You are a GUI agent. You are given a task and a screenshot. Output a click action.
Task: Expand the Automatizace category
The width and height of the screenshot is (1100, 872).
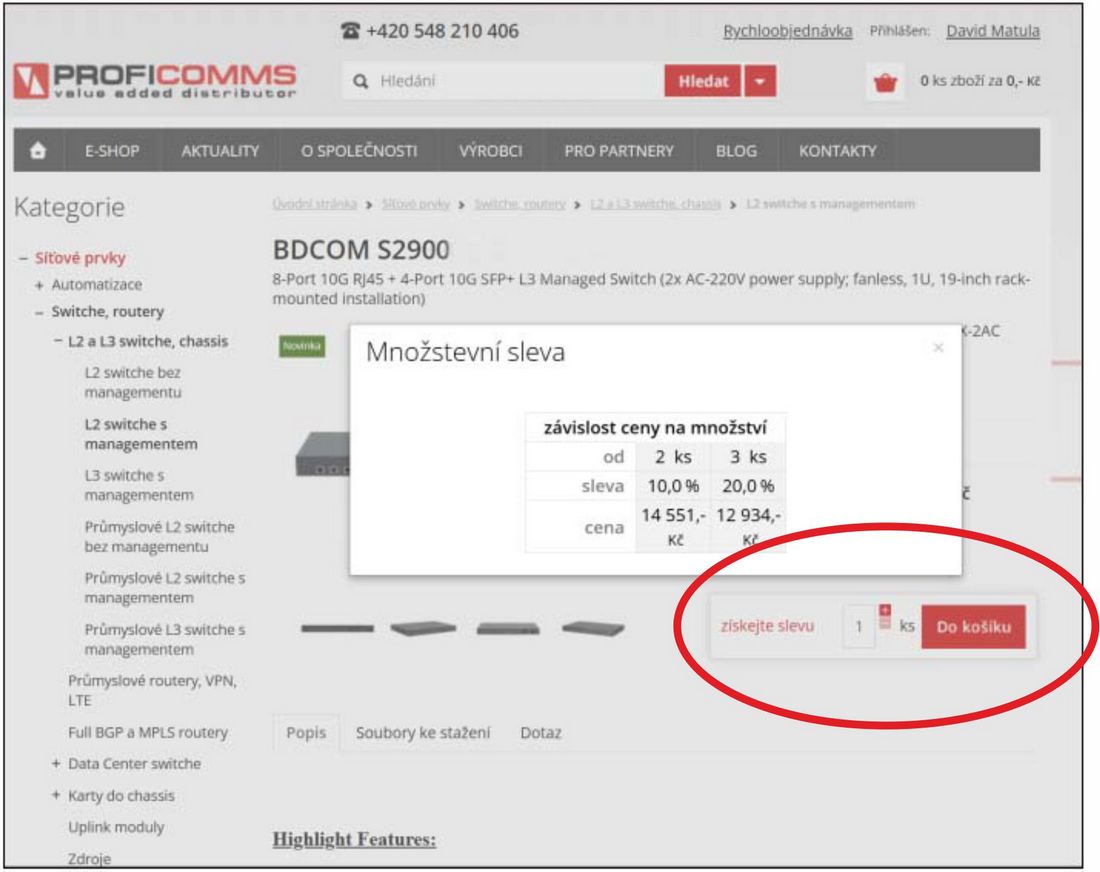point(39,284)
